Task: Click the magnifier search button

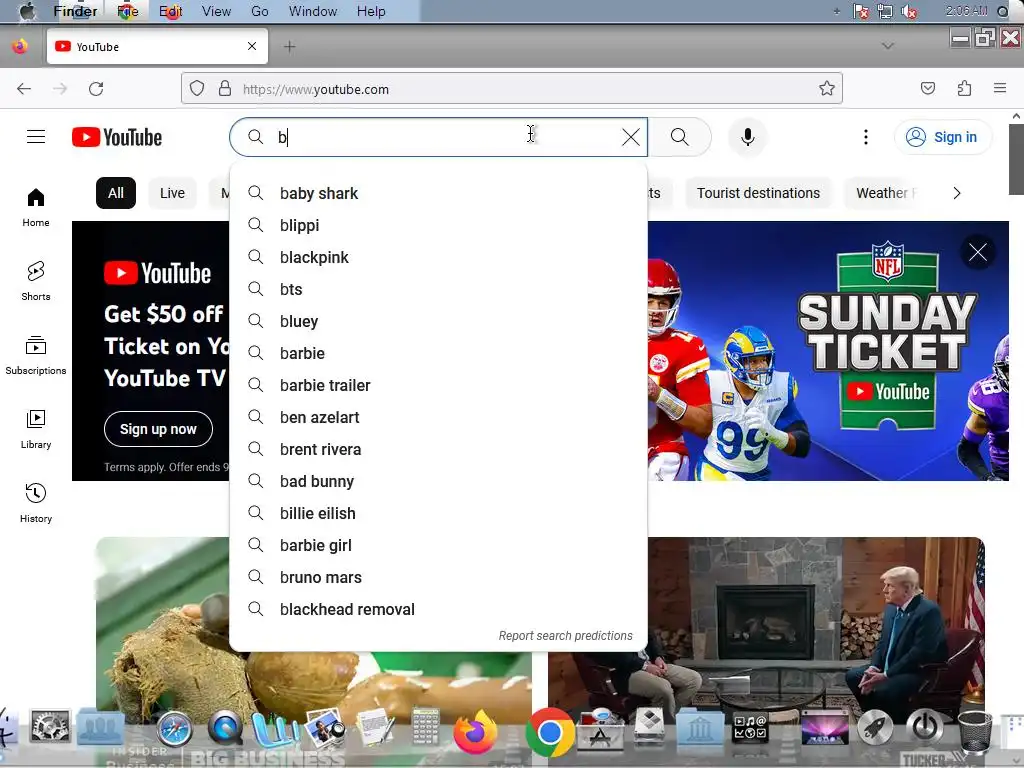Action: pos(680,137)
